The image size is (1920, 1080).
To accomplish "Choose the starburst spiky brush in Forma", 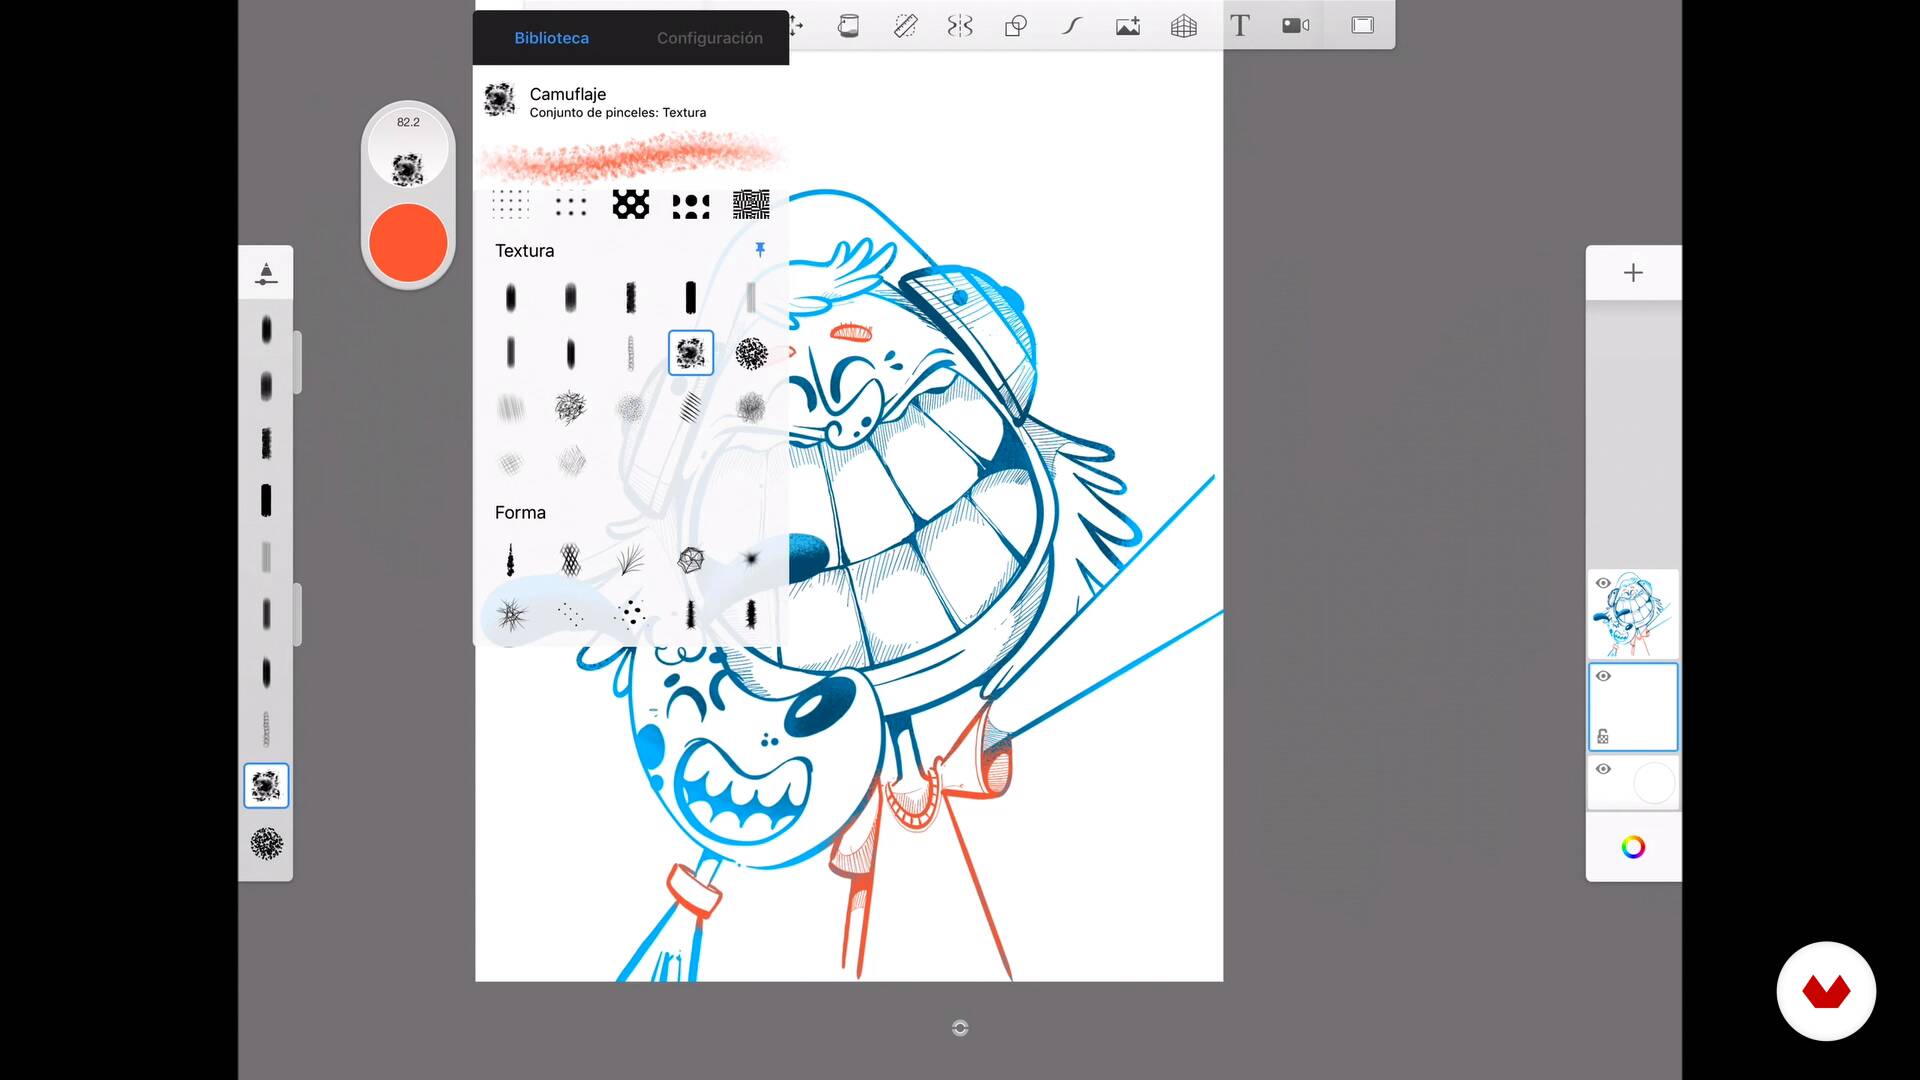I will point(511,614).
